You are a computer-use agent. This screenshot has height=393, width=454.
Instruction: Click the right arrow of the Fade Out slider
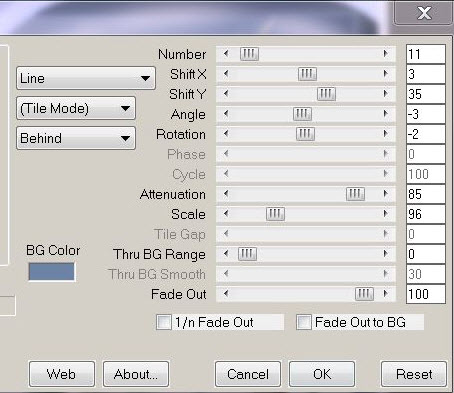[386, 294]
